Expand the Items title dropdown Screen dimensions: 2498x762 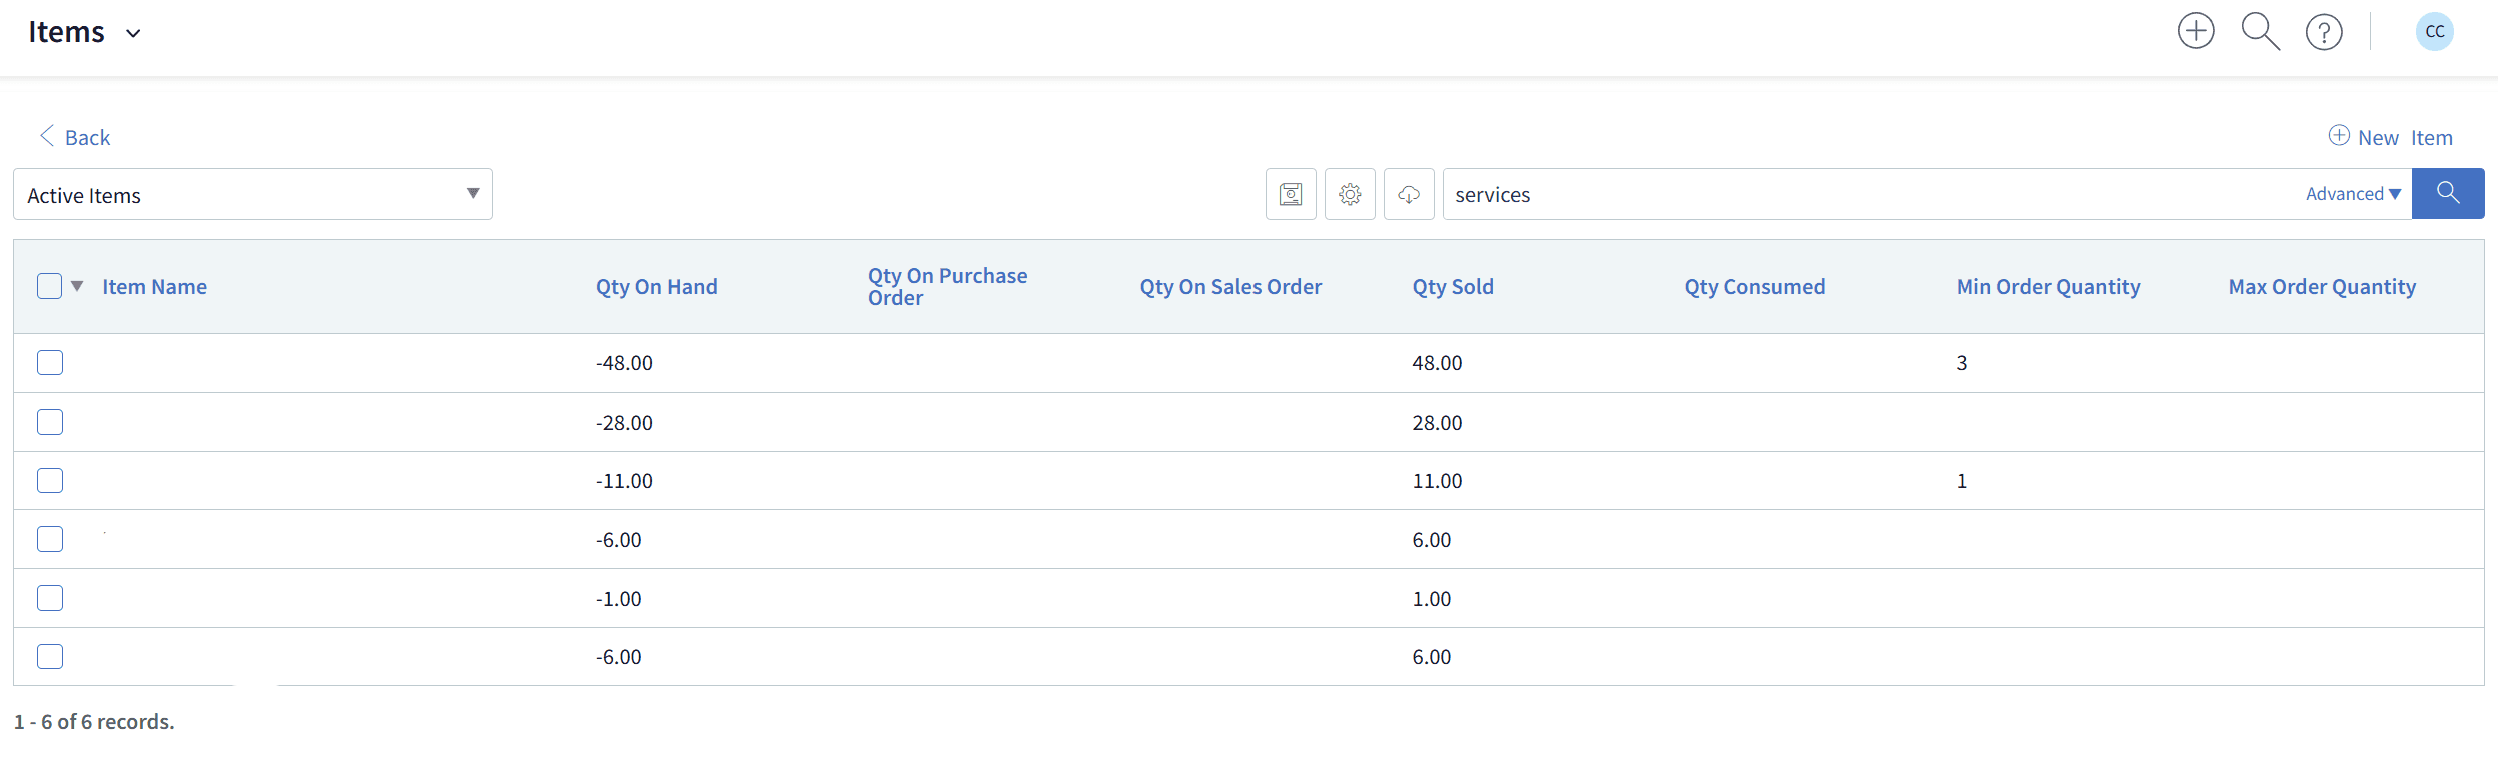(x=133, y=33)
